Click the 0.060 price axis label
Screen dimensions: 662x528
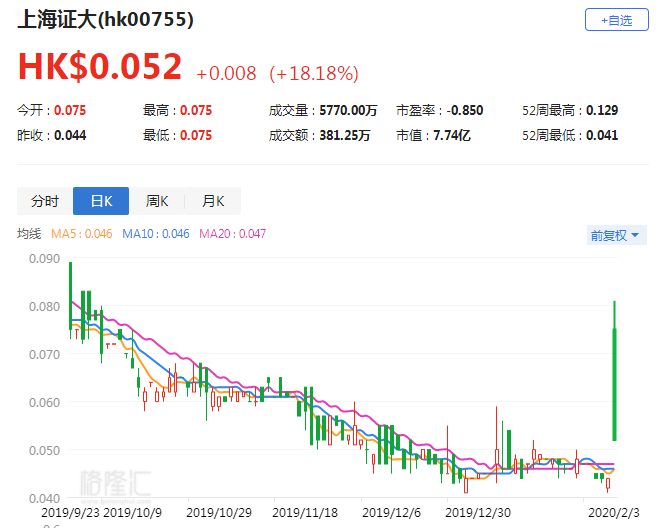pos(44,403)
